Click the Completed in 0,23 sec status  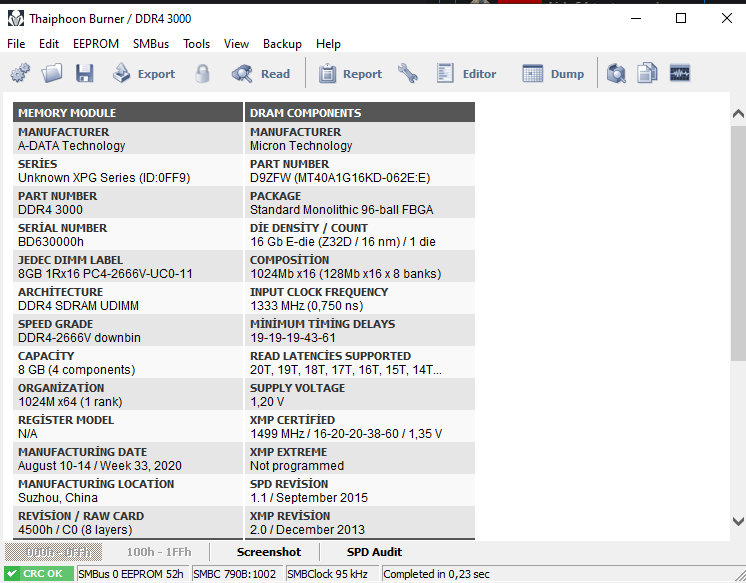436,574
